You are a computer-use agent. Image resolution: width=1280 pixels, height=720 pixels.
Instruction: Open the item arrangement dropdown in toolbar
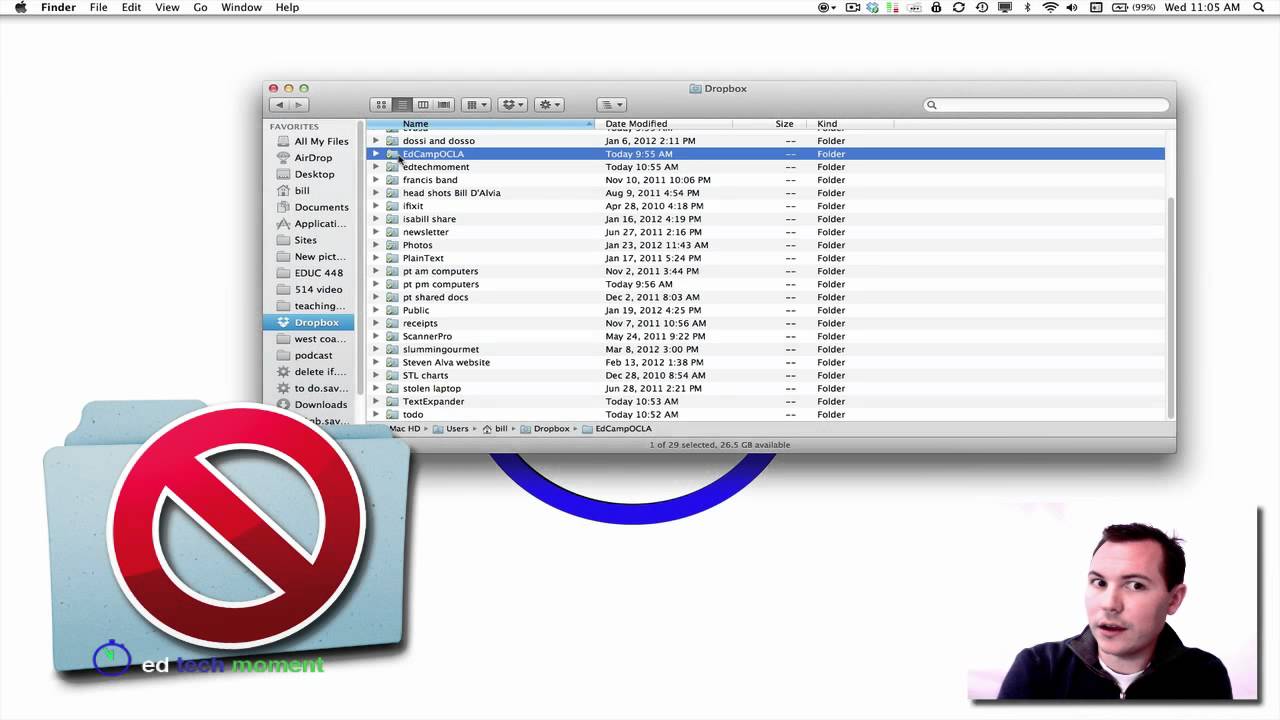(x=475, y=105)
